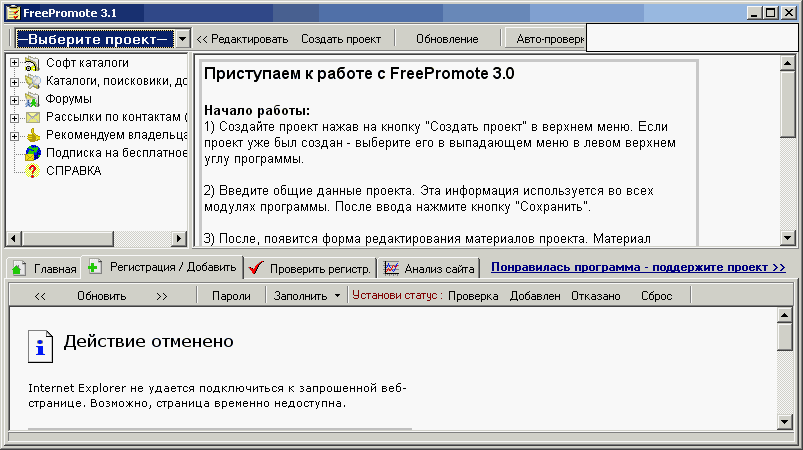Open the Пароли button
This screenshot has height=450, width=803.
coord(231,296)
